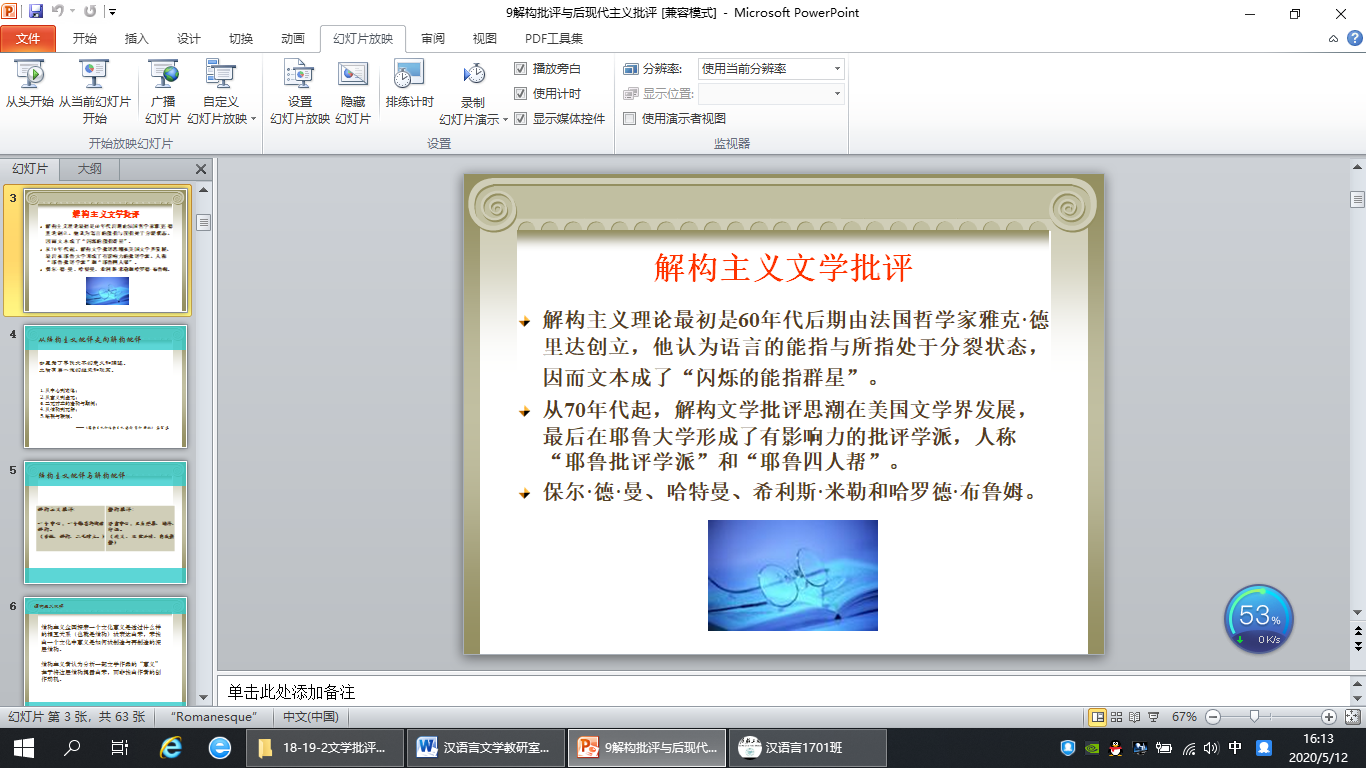Toggle the Play Narrations (播放旁白) checkbox
1366x768 pixels.
coord(520,69)
